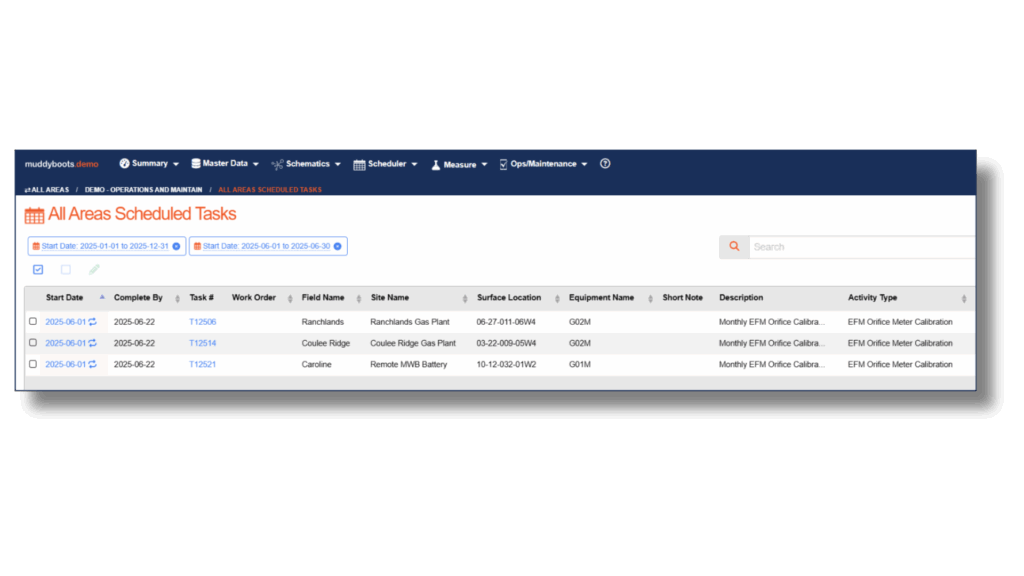Remove the 2025-06-01 to 2025-06-30 date filter
1024x576 pixels.
click(x=338, y=246)
